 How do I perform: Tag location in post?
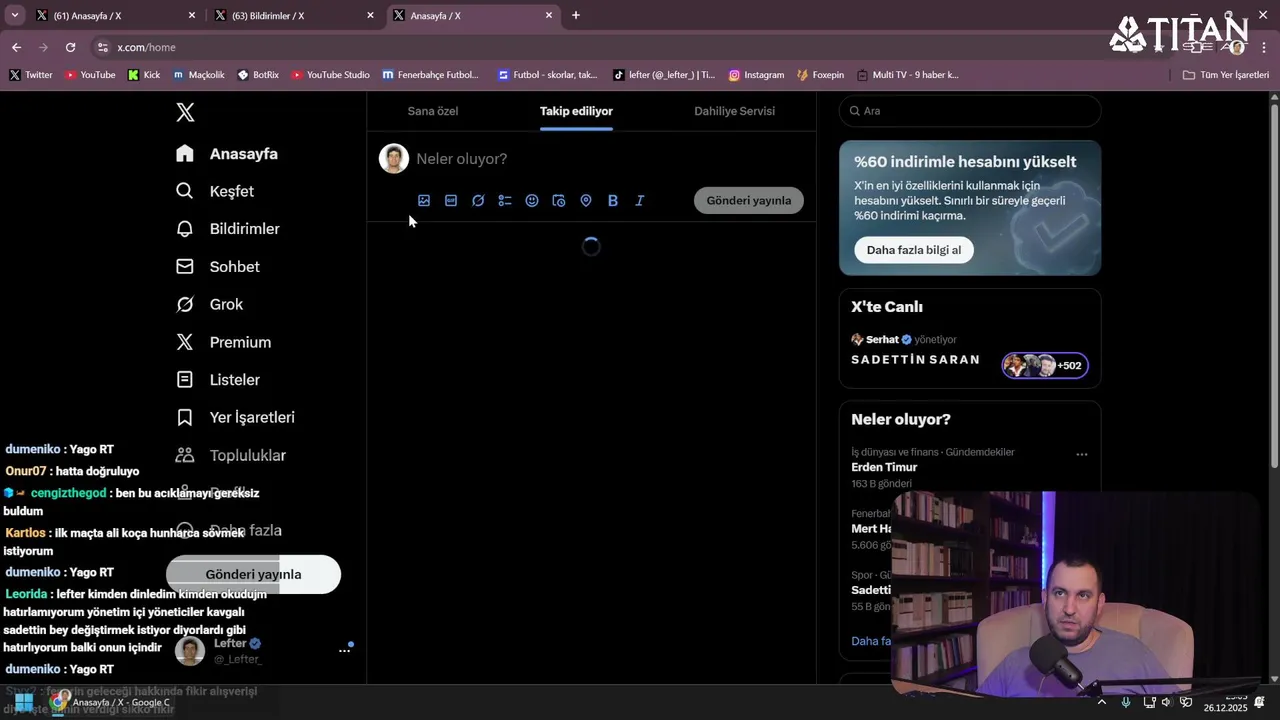click(x=586, y=201)
